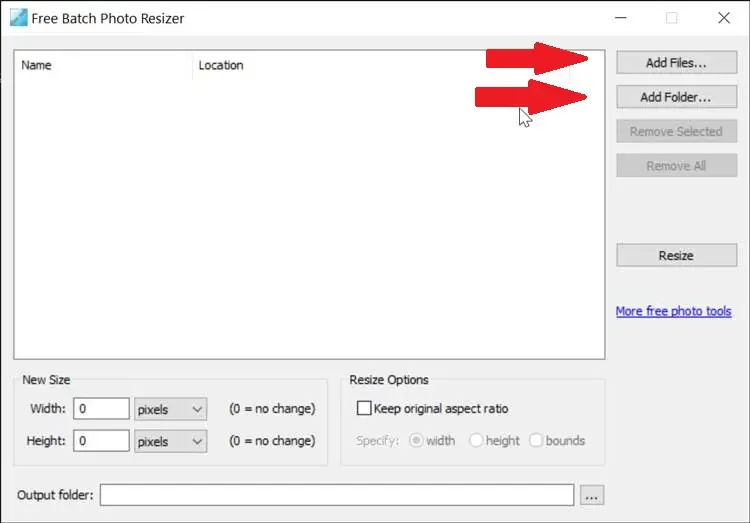Open the More free photo tools link
The height and width of the screenshot is (523, 750).
[x=673, y=311]
